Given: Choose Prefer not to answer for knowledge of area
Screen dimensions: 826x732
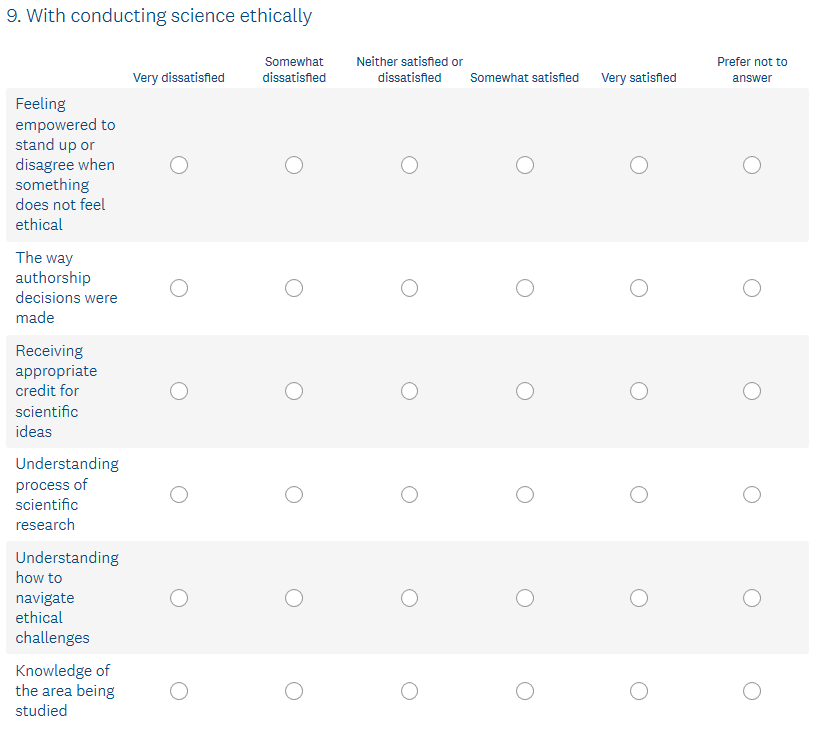Looking at the screenshot, I should point(752,691).
